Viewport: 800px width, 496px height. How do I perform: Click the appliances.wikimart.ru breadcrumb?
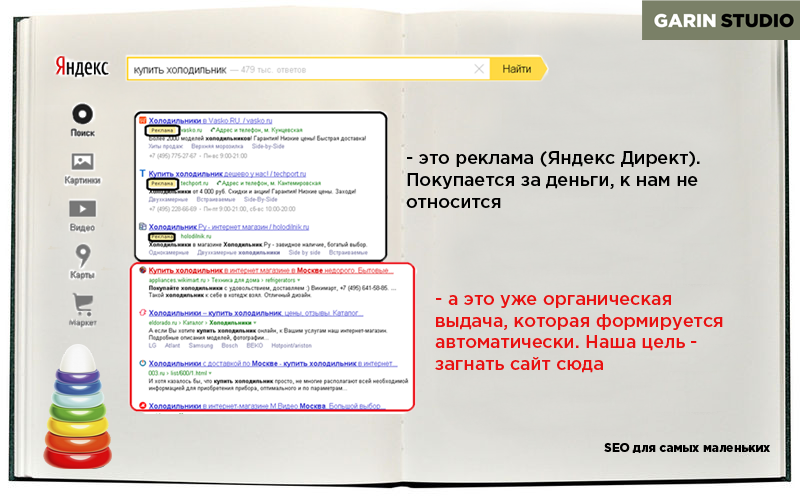tap(177, 280)
